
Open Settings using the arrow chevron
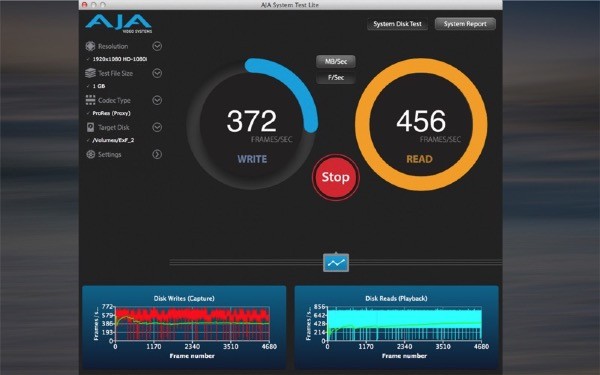pyautogui.click(x=157, y=155)
